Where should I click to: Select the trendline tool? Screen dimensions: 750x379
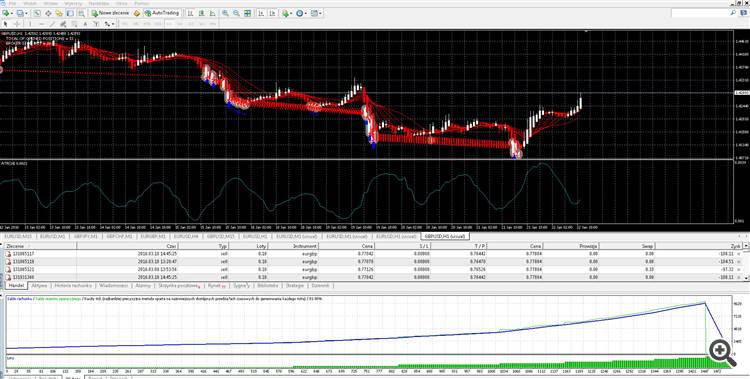52,23
